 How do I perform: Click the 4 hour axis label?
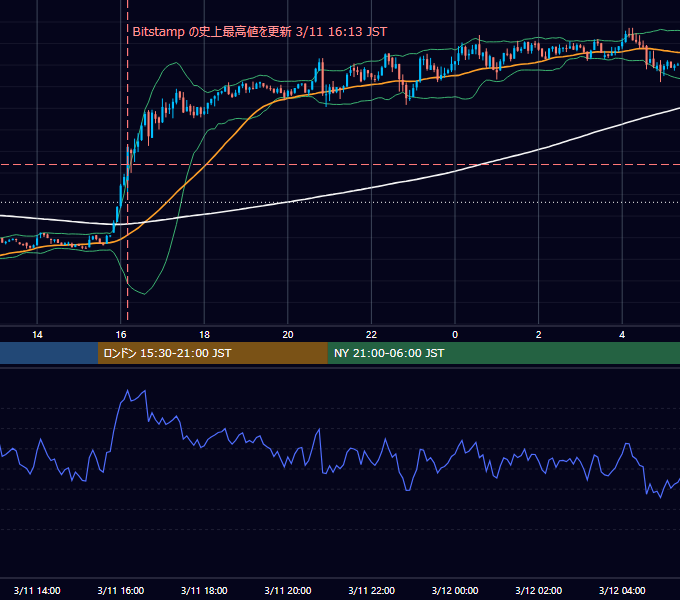click(x=622, y=335)
